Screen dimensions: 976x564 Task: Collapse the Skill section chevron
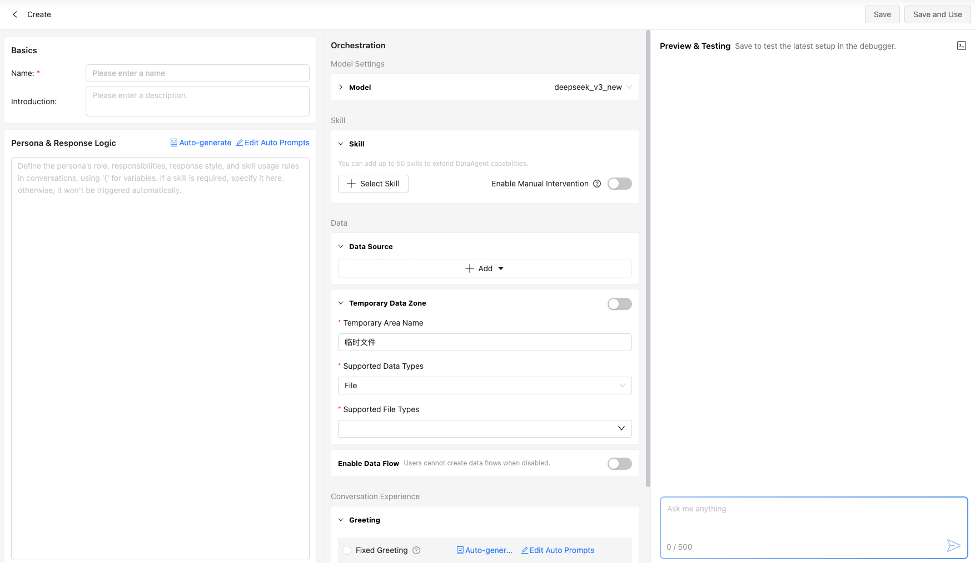(340, 144)
